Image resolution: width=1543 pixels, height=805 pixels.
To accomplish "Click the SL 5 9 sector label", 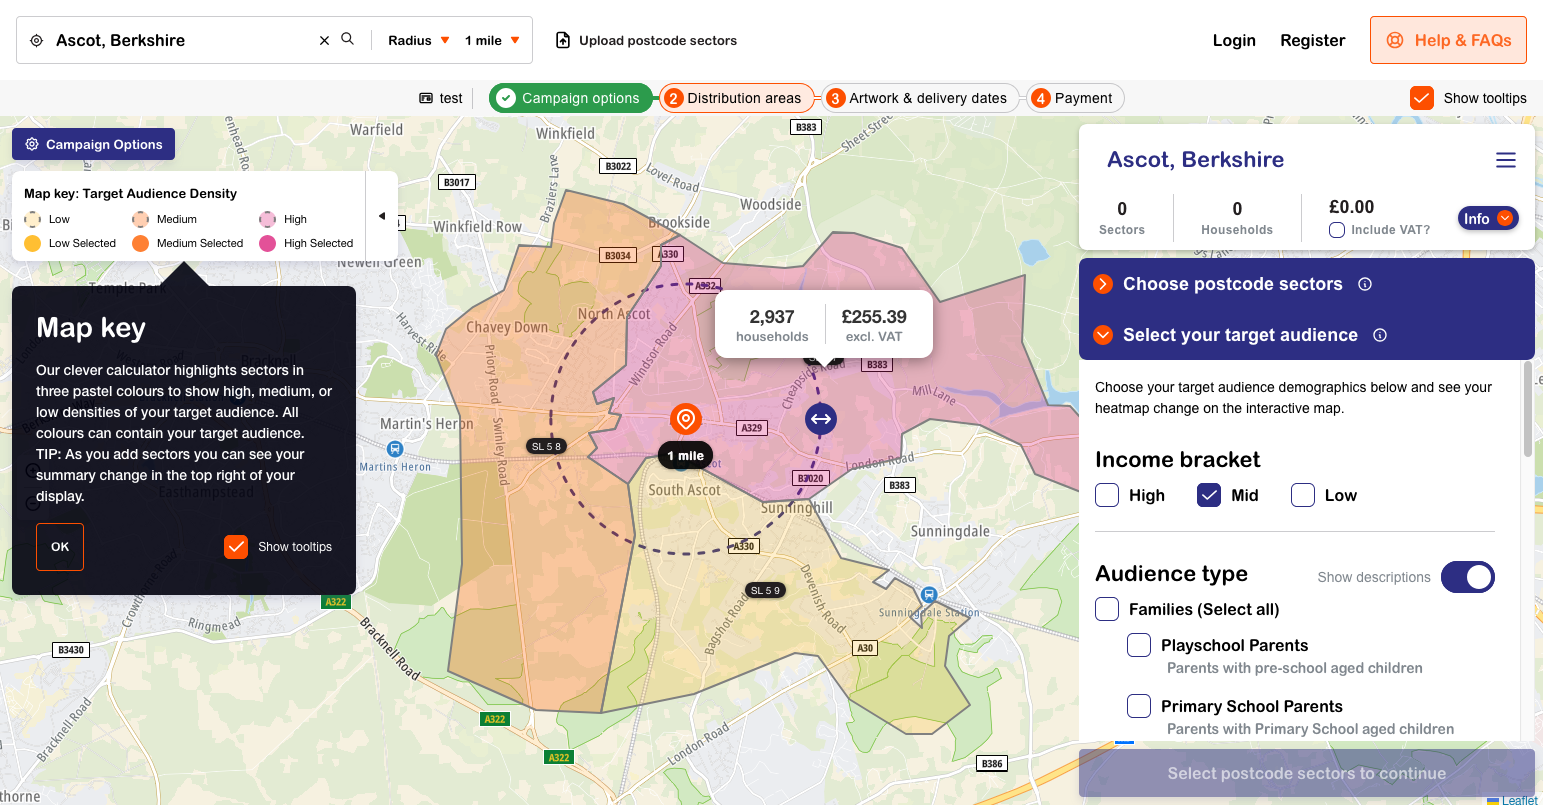I will [x=765, y=590].
